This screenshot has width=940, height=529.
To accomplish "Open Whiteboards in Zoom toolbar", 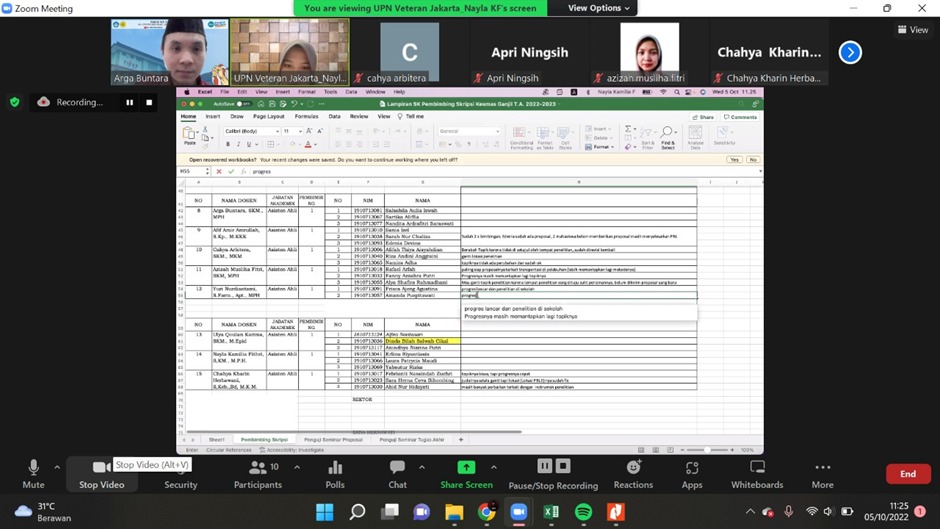I will pos(757,472).
